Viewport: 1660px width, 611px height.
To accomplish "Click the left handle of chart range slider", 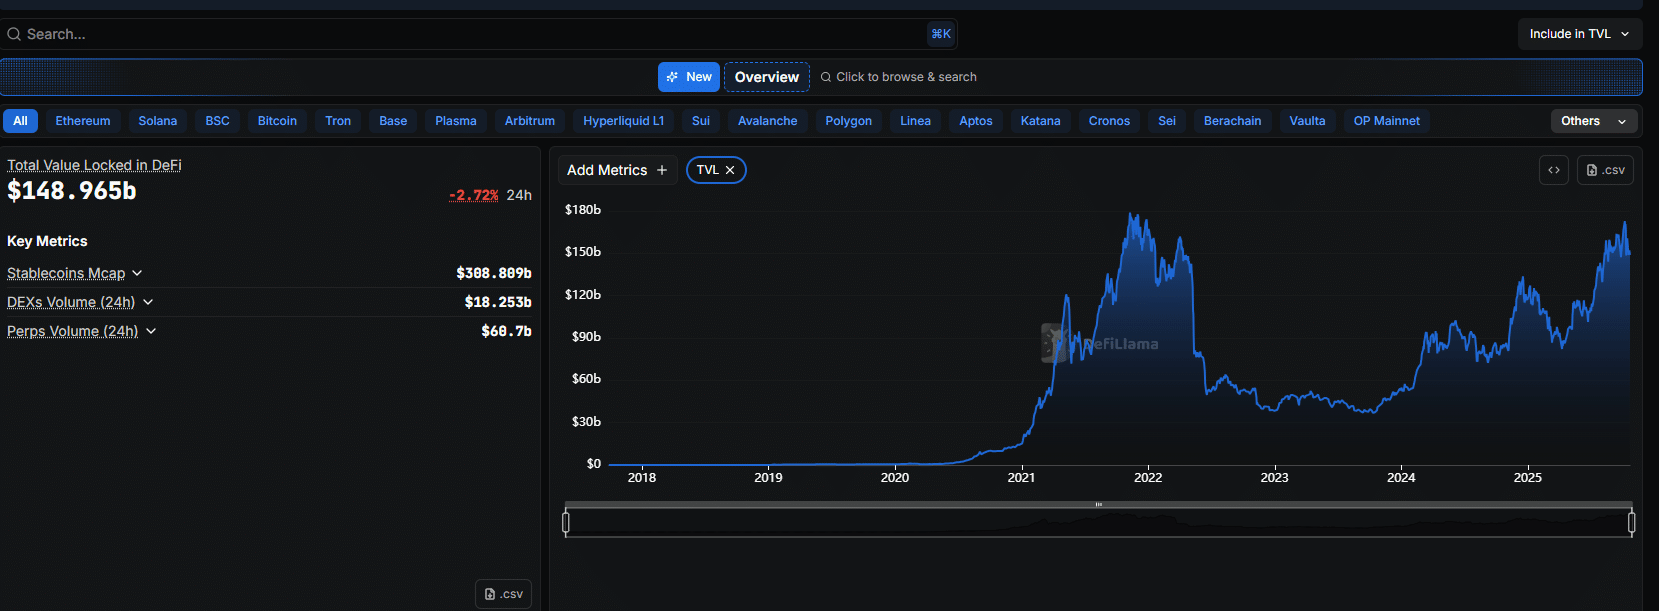I will 566,522.
